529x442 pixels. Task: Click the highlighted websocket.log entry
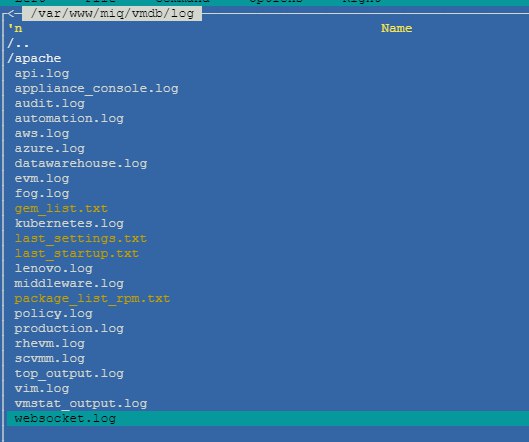(268, 418)
